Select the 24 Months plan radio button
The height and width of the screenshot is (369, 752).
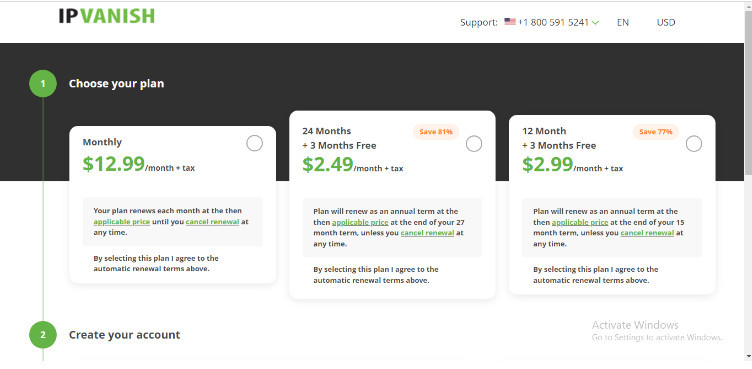click(474, 143)
